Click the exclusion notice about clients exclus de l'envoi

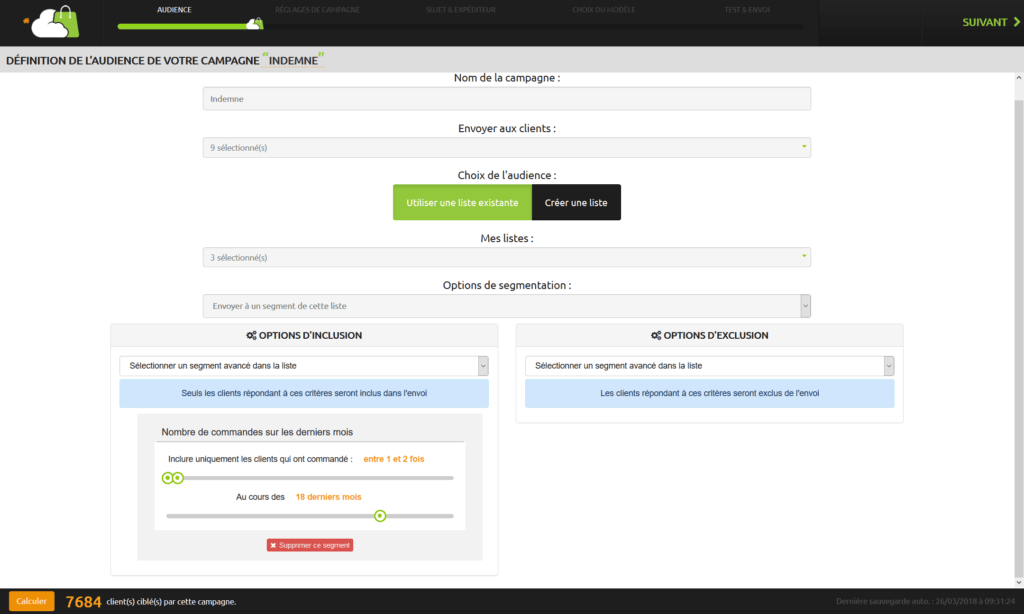[x=709, y=393]
